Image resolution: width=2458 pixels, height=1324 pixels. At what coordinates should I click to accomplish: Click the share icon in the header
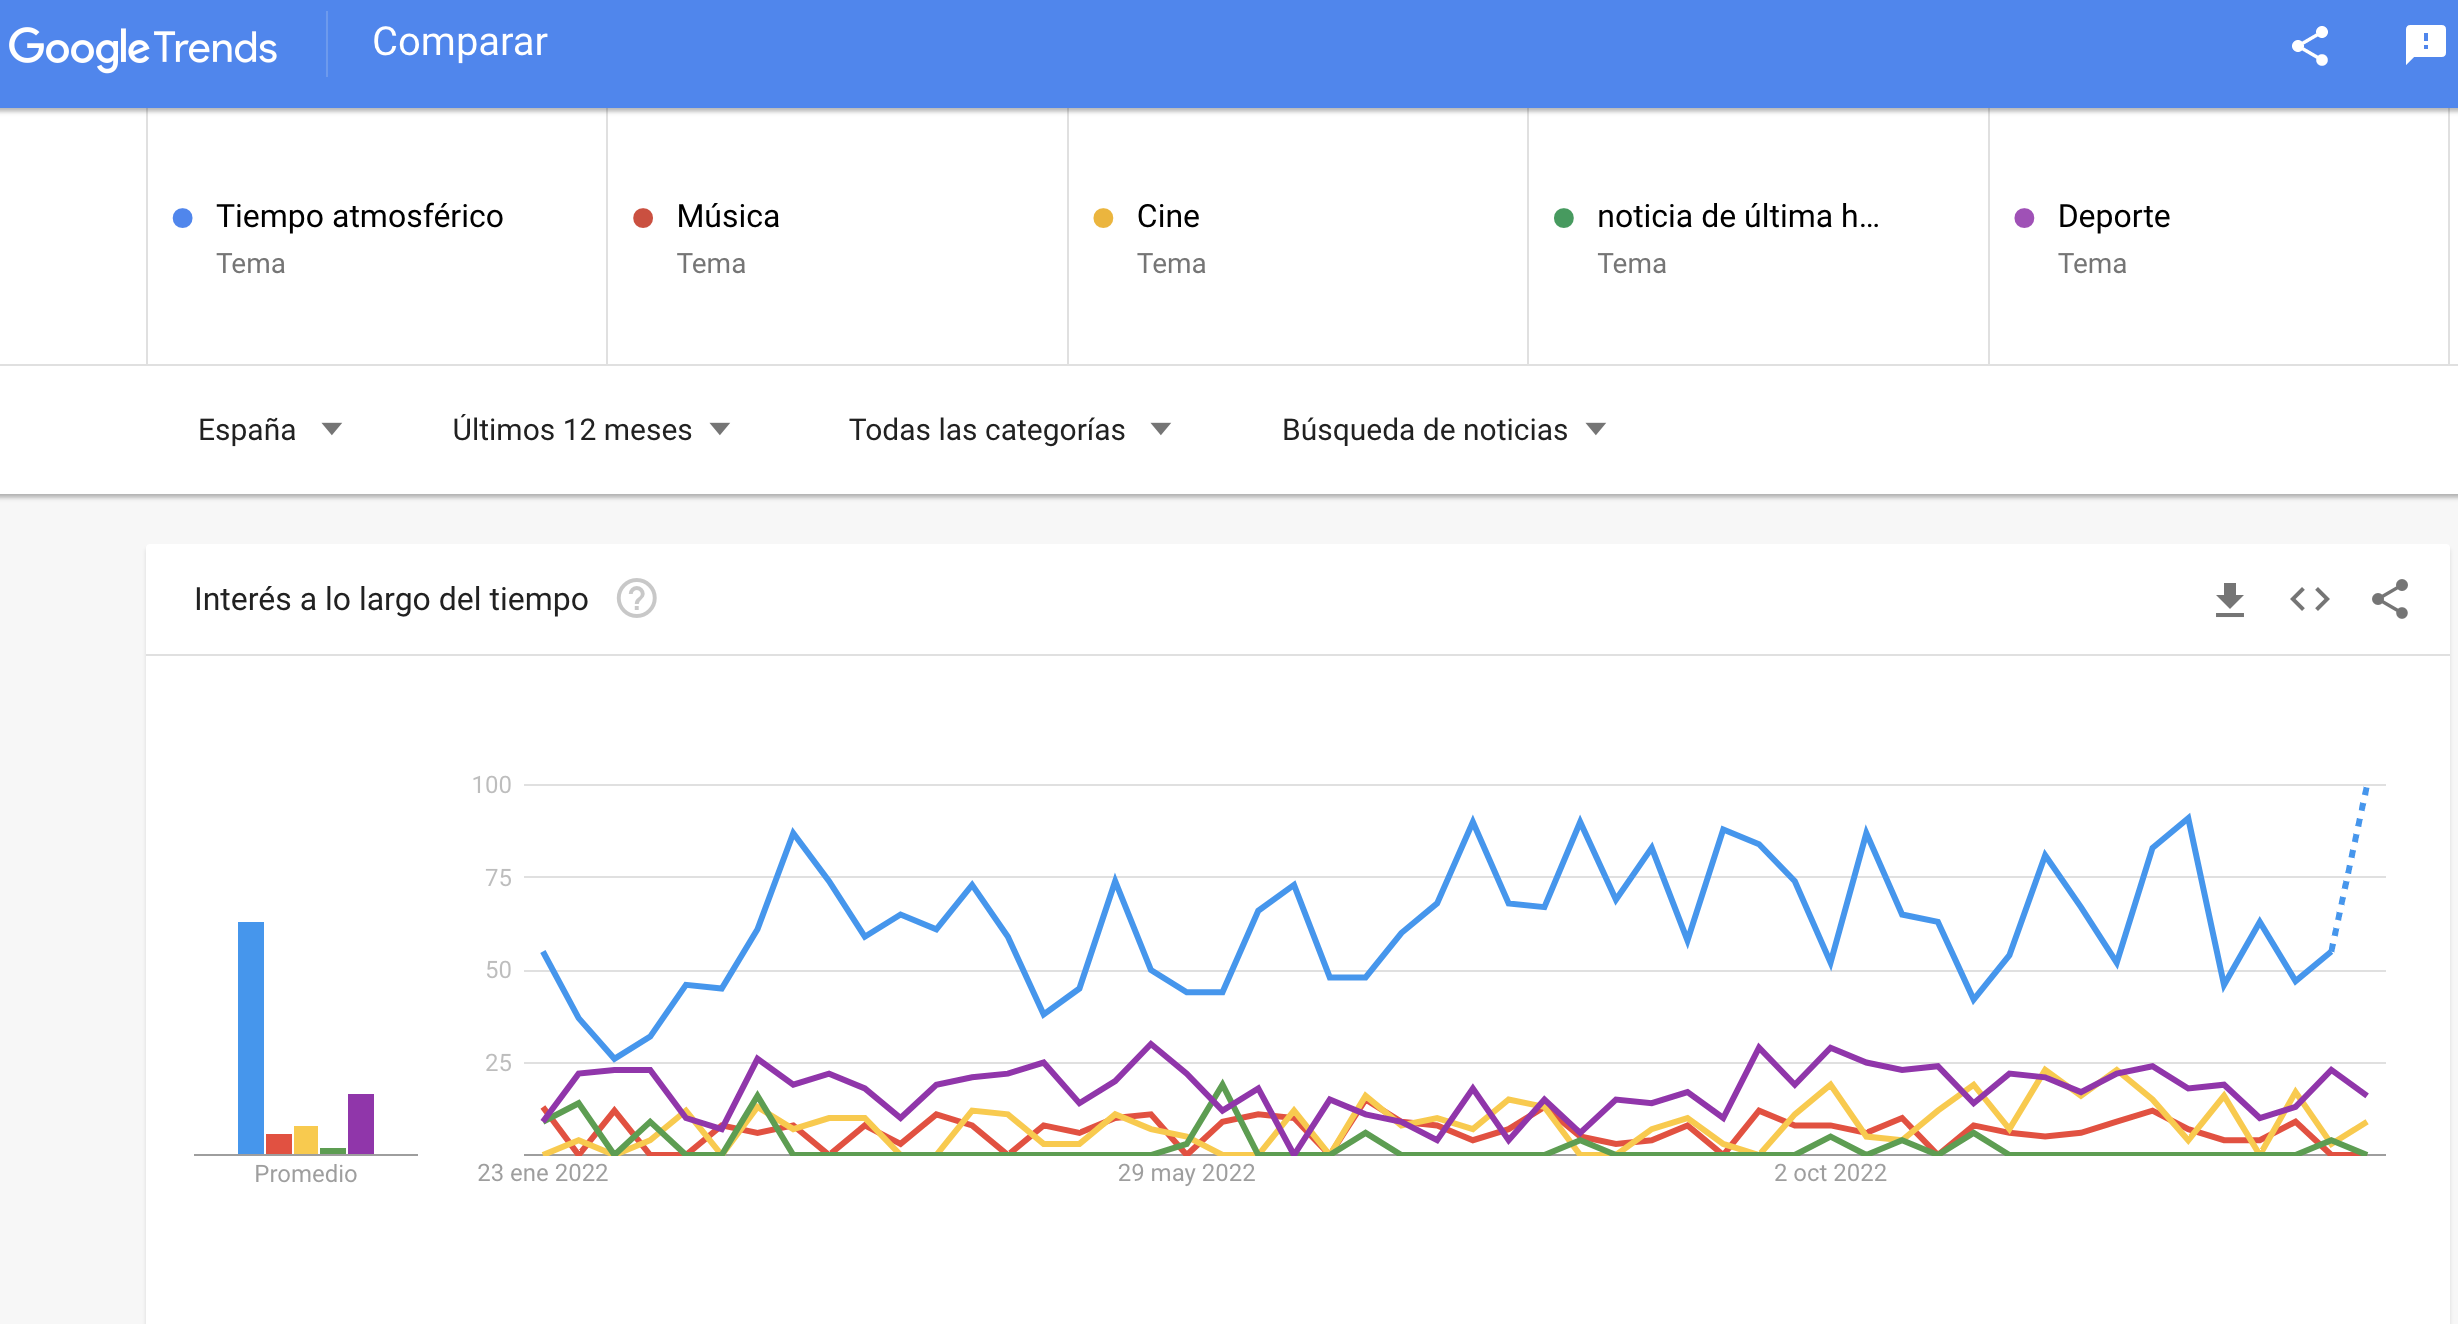click(2310, 46)
